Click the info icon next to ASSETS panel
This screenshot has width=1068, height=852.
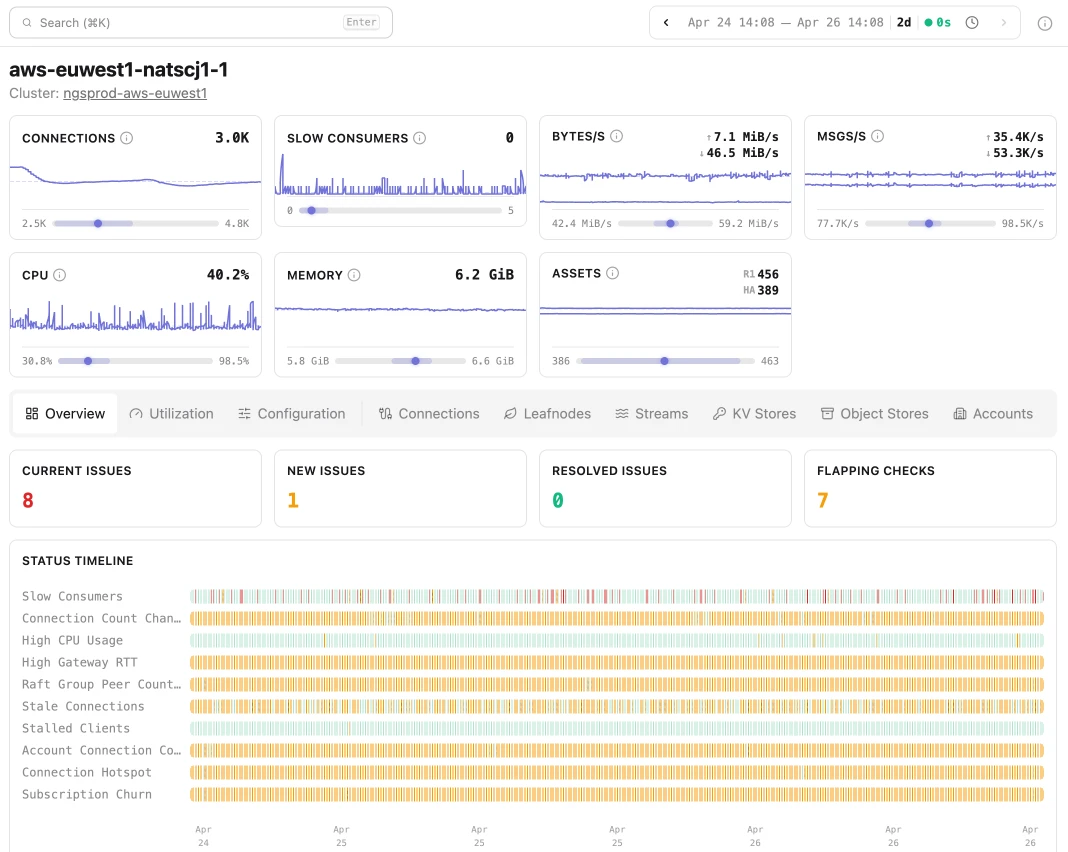pyautogui.click(x=613, y=273)
